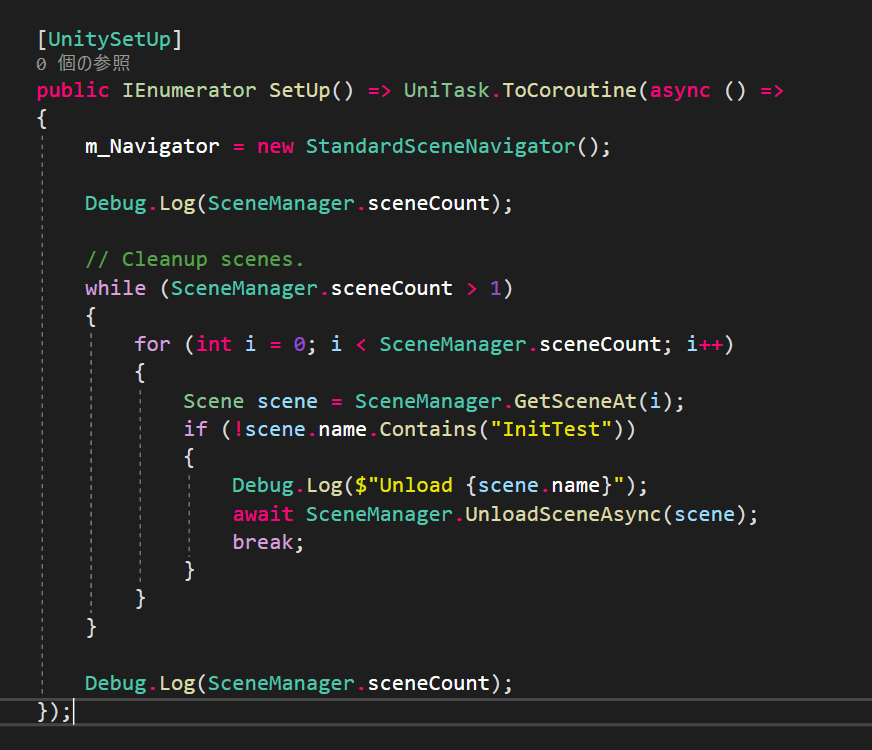The image size is (872, 750).
Task: Click the UnitySetUp attribute
Action: tap(110, 39)
